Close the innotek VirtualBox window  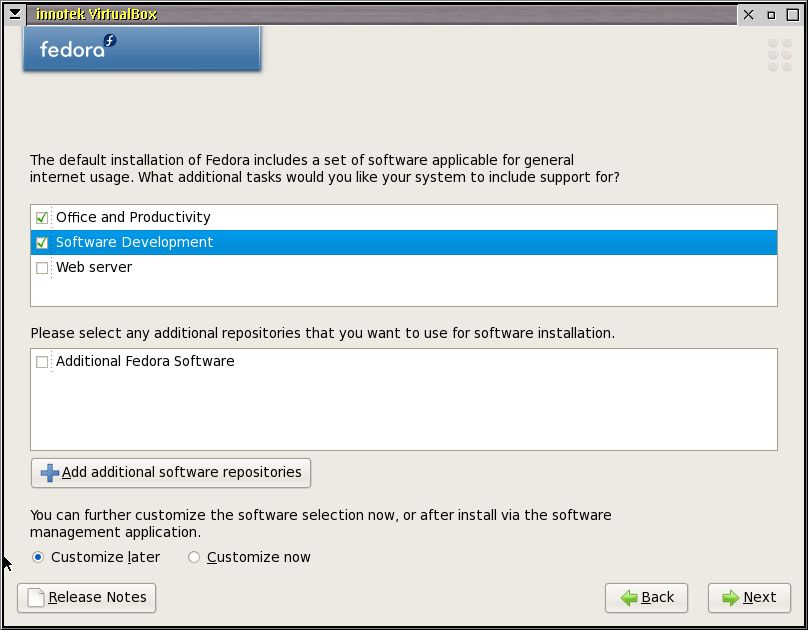click(x=748, y=15)
